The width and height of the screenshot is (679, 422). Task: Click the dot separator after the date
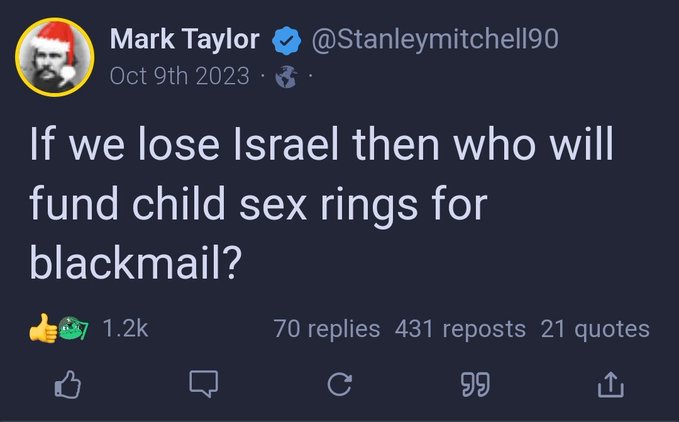(x=262, y=76)
